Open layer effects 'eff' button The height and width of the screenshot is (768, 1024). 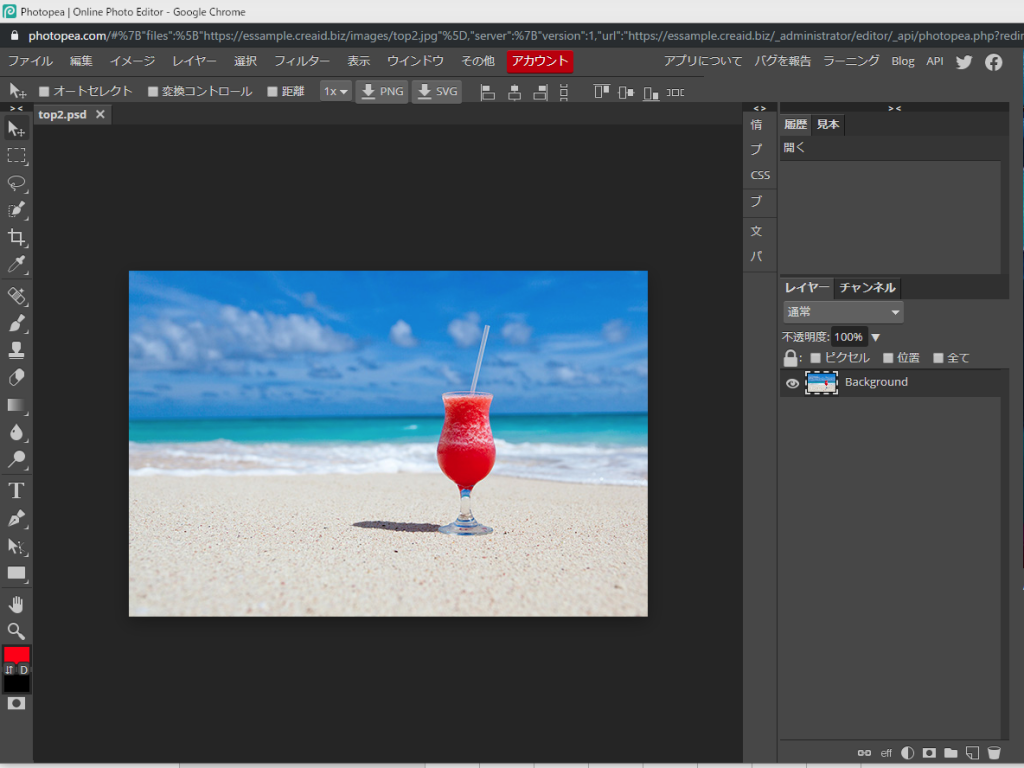(x=886, y=753)
